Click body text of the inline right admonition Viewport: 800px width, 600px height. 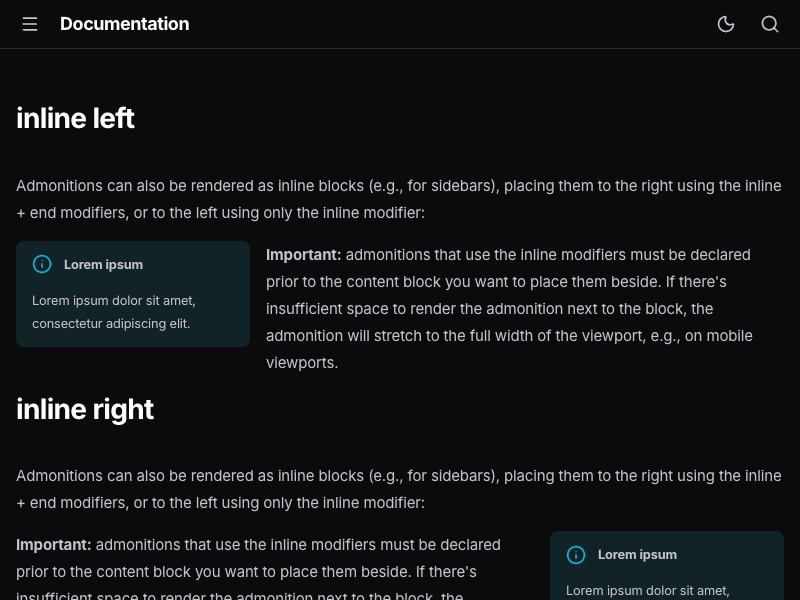(x=647, y=590)
